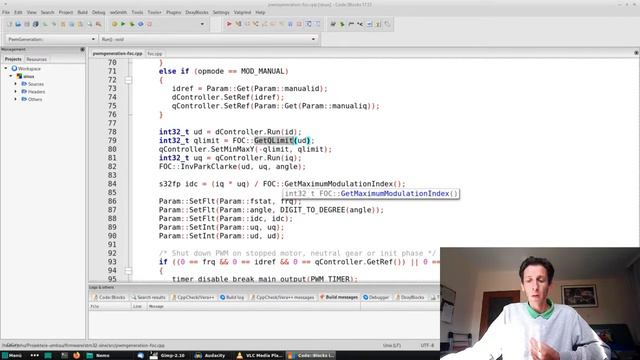This screenshot has height=360, width=640.
Task: Switch to Gimp-2.10 in the taskbar
Action: pyautogui.click(x=168, y=356)
